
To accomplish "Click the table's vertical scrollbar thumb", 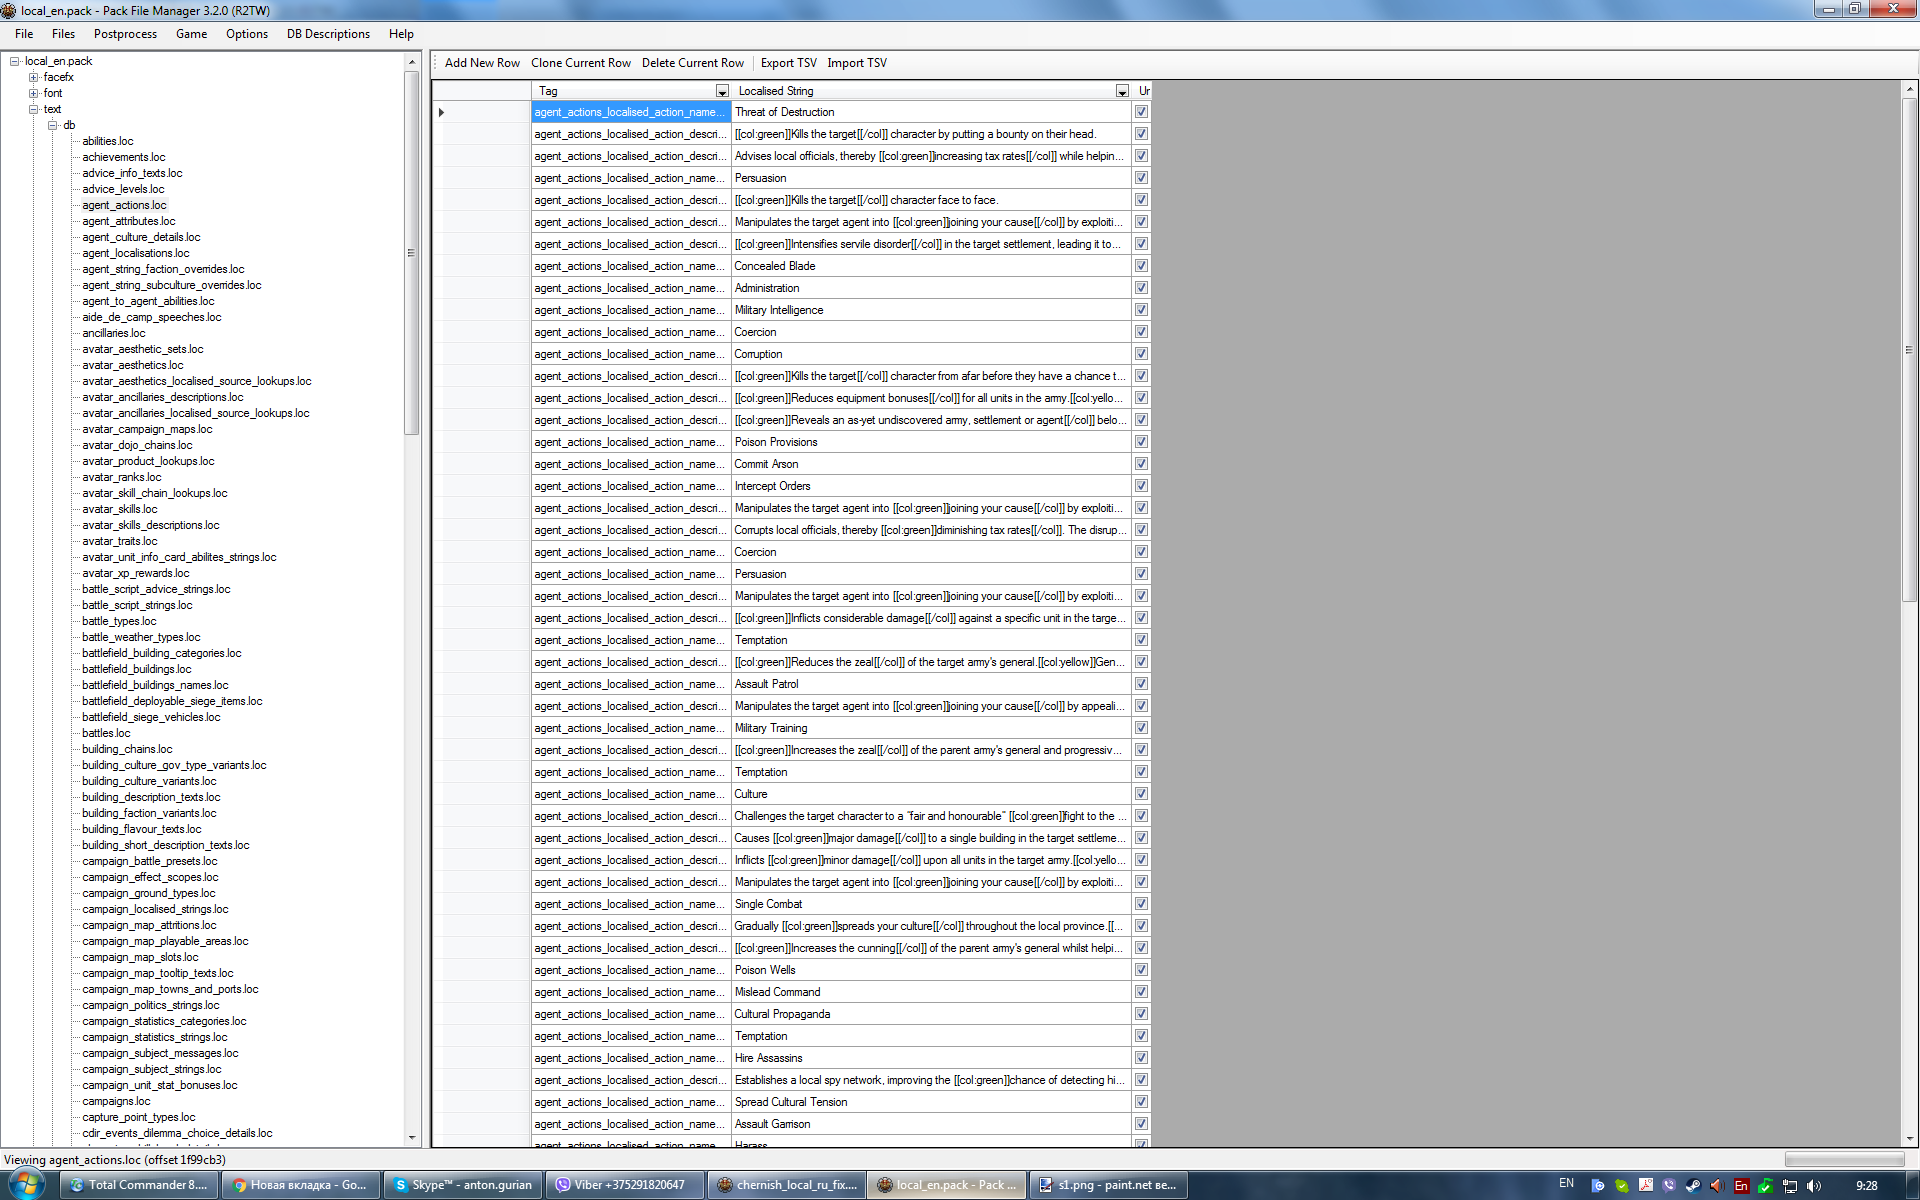I will [1908, 350].
